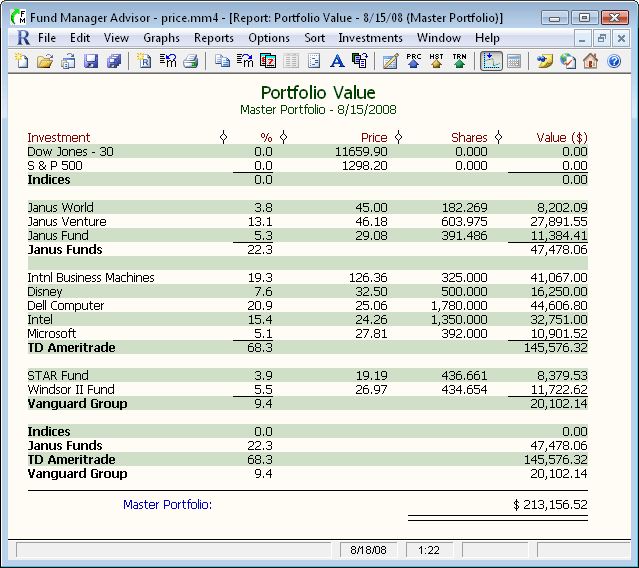Open the View menu
This screenshot has width=639, height=568.
pos(116,38)
